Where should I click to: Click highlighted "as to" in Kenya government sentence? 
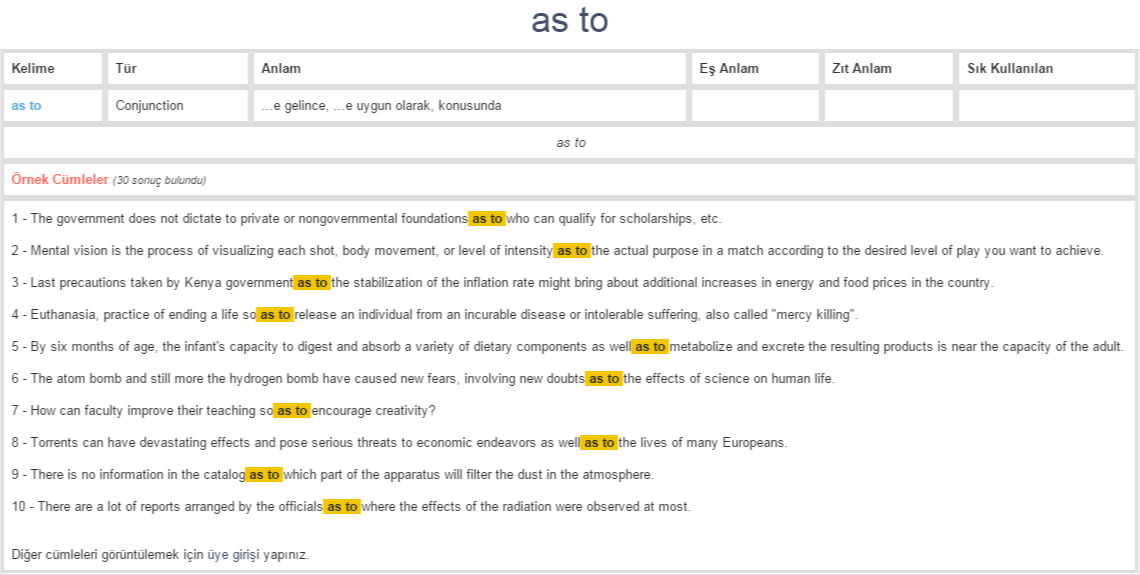312,283
